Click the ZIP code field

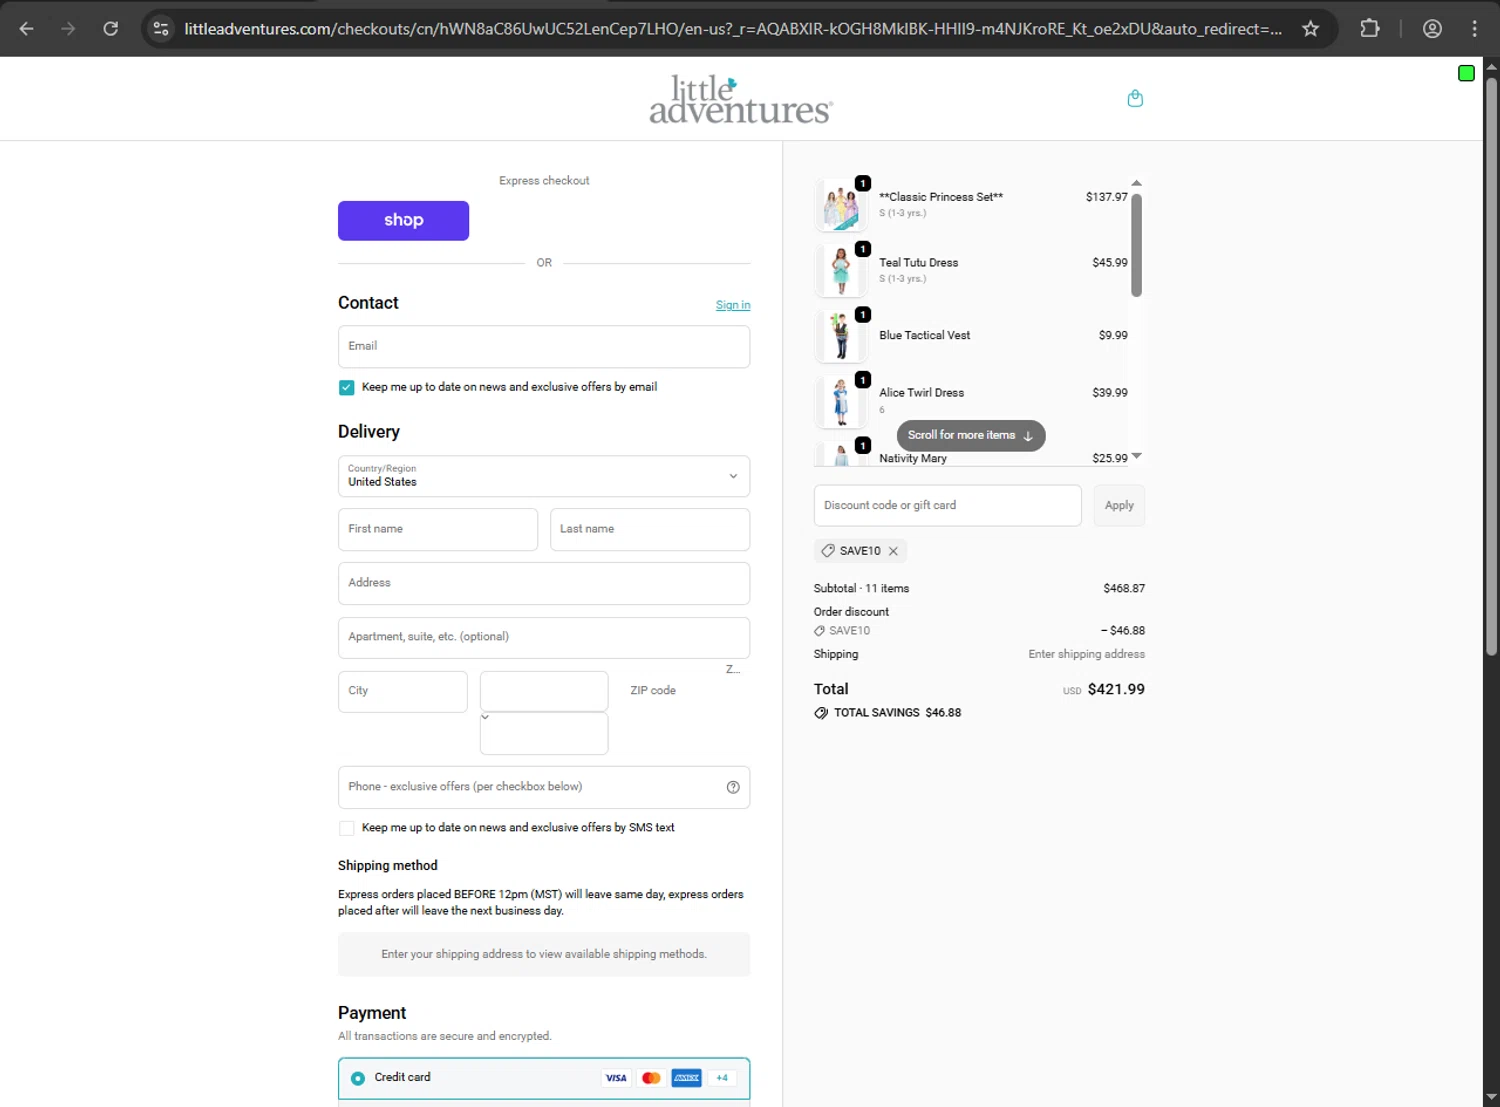coord(685,691)
